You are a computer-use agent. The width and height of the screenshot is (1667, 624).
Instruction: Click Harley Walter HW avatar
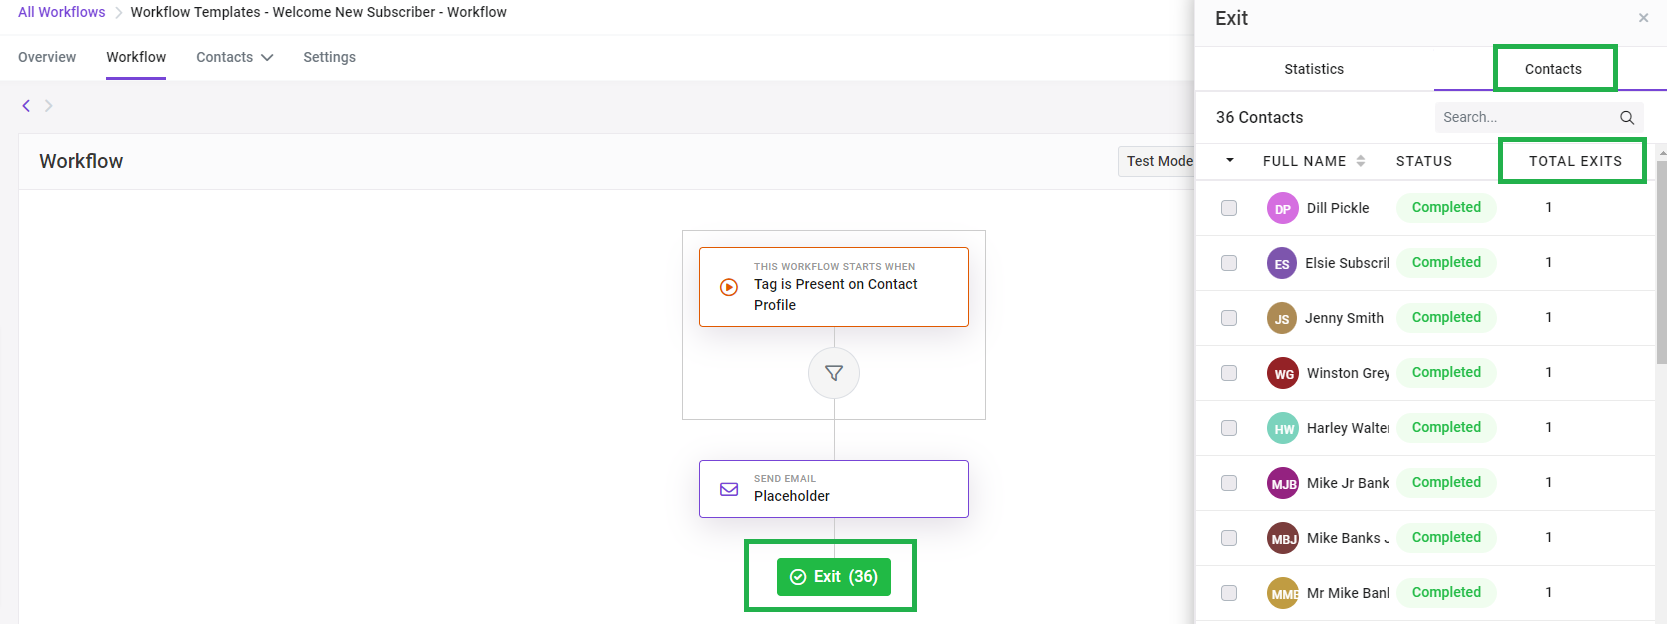tap(1283, 428)
